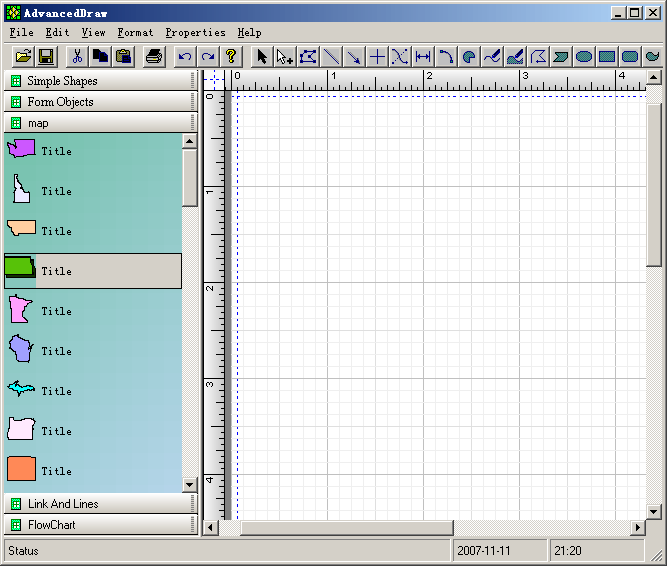Click the Copy toolbar icon
This screenshot has height=566, width=667.
point(100,56)
